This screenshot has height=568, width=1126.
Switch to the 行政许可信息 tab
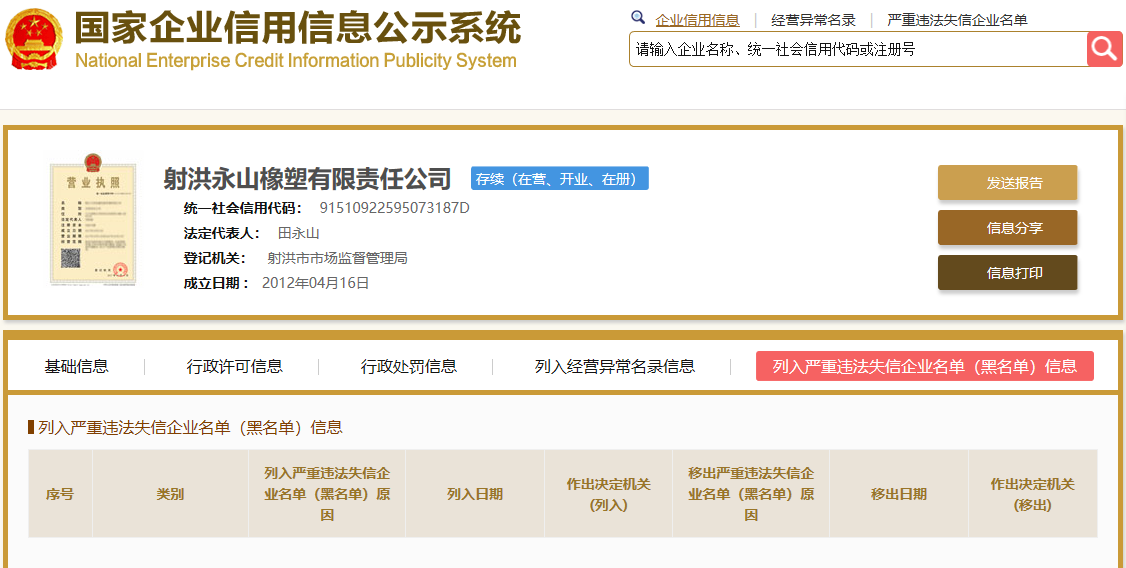tap(234, 366)
